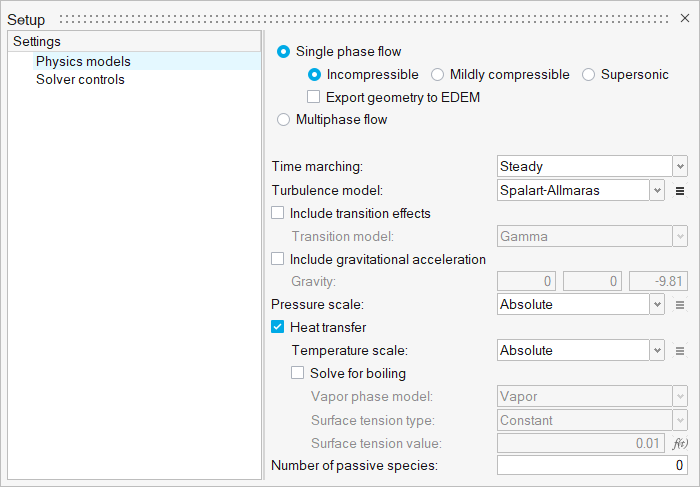Select Physics models in the settings tree
The height and width of the screenshot is (487, 700).
click(x=83, y=61)
